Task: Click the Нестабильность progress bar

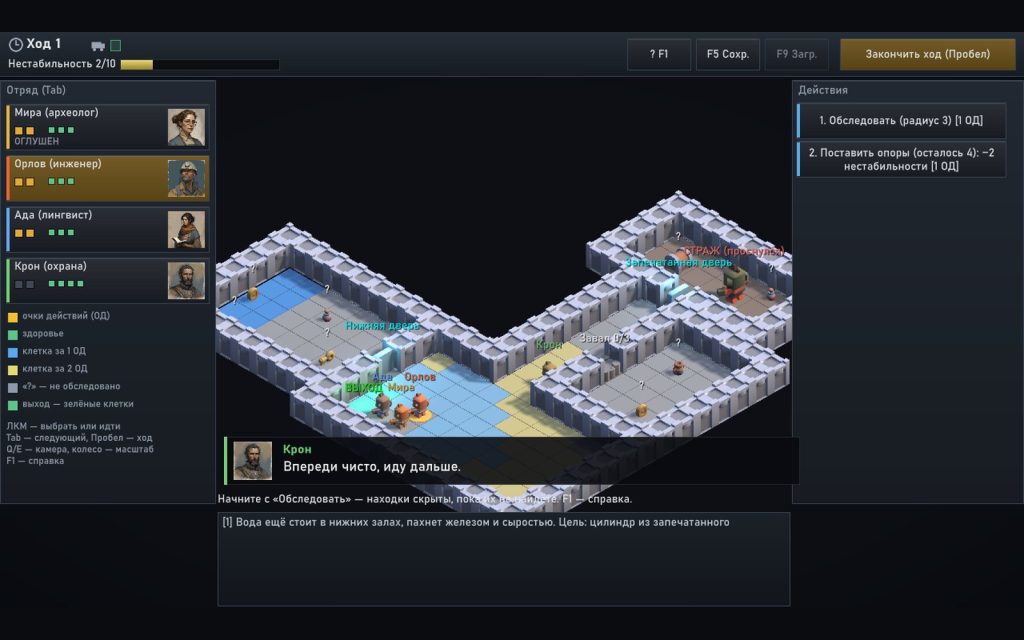Action: click(200, 65)
